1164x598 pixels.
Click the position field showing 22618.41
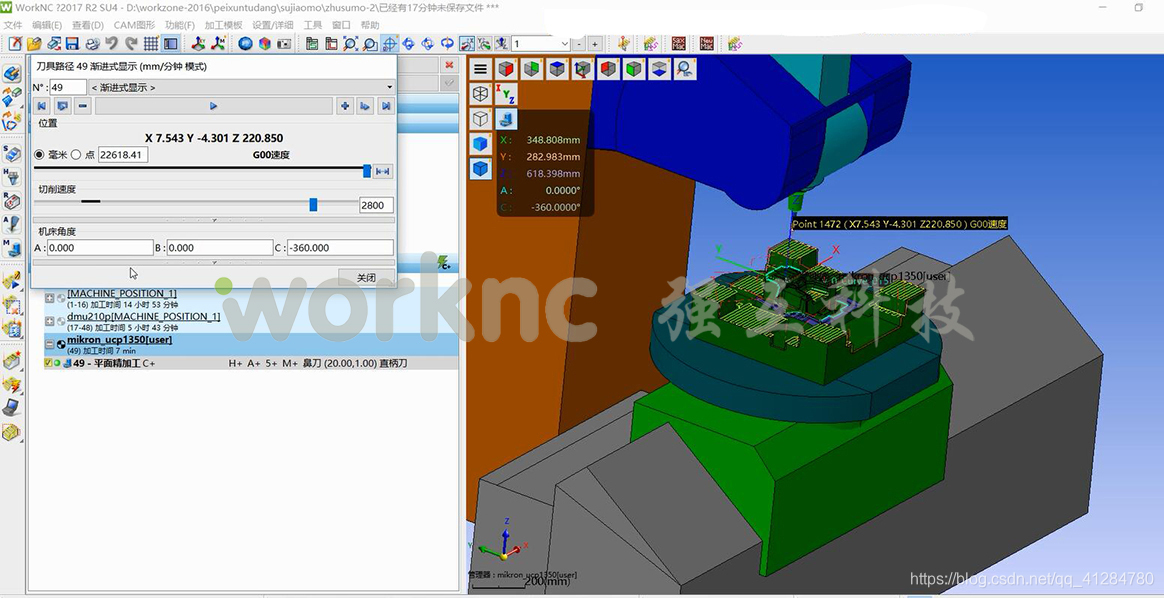[x=123, y=154]
